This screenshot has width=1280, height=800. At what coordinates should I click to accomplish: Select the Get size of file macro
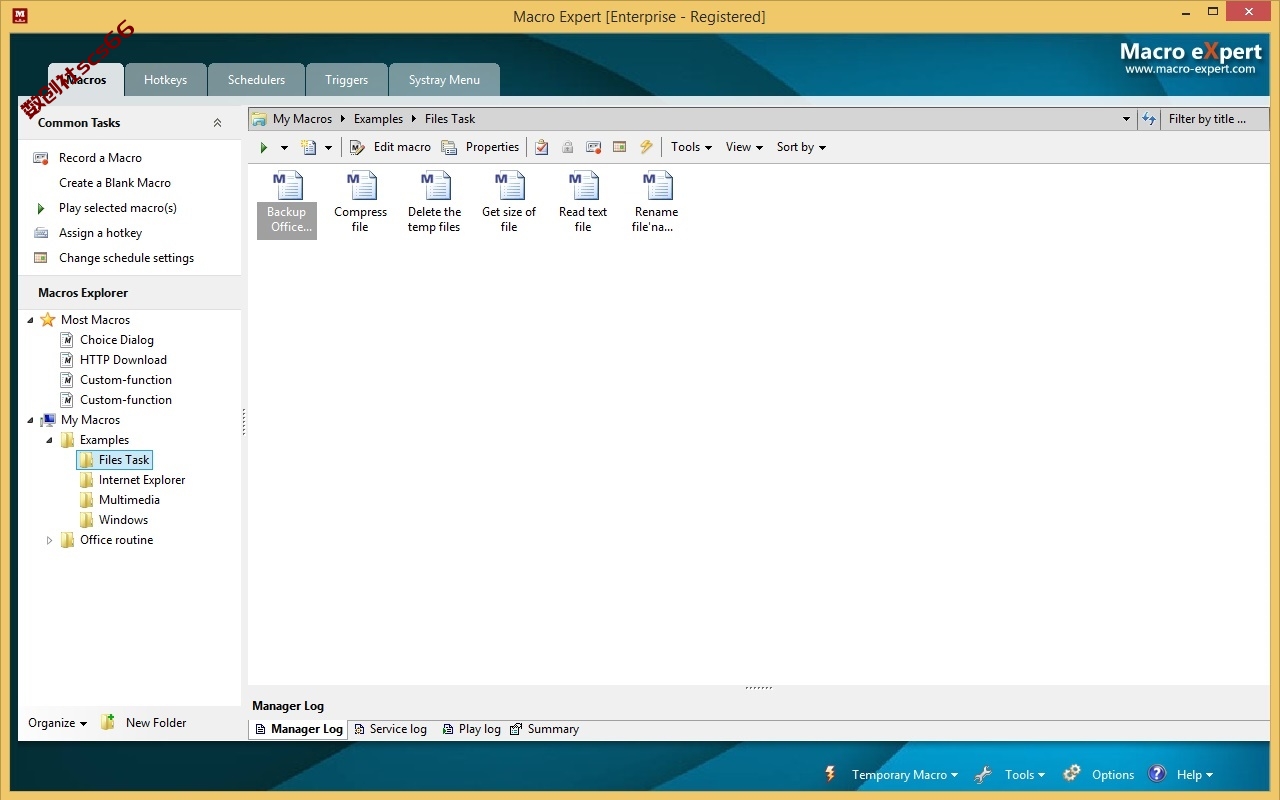coord(509,203)
